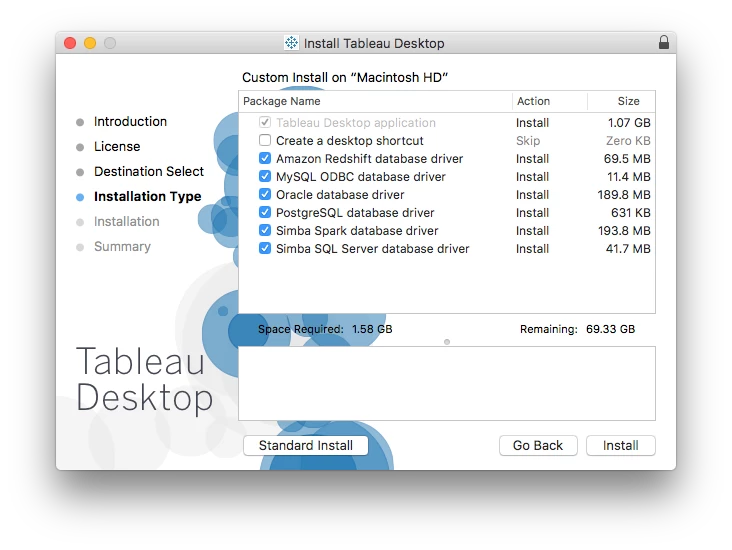Click the 189.8 MB size value
The image size is (732, 550).
coord(624,195)
